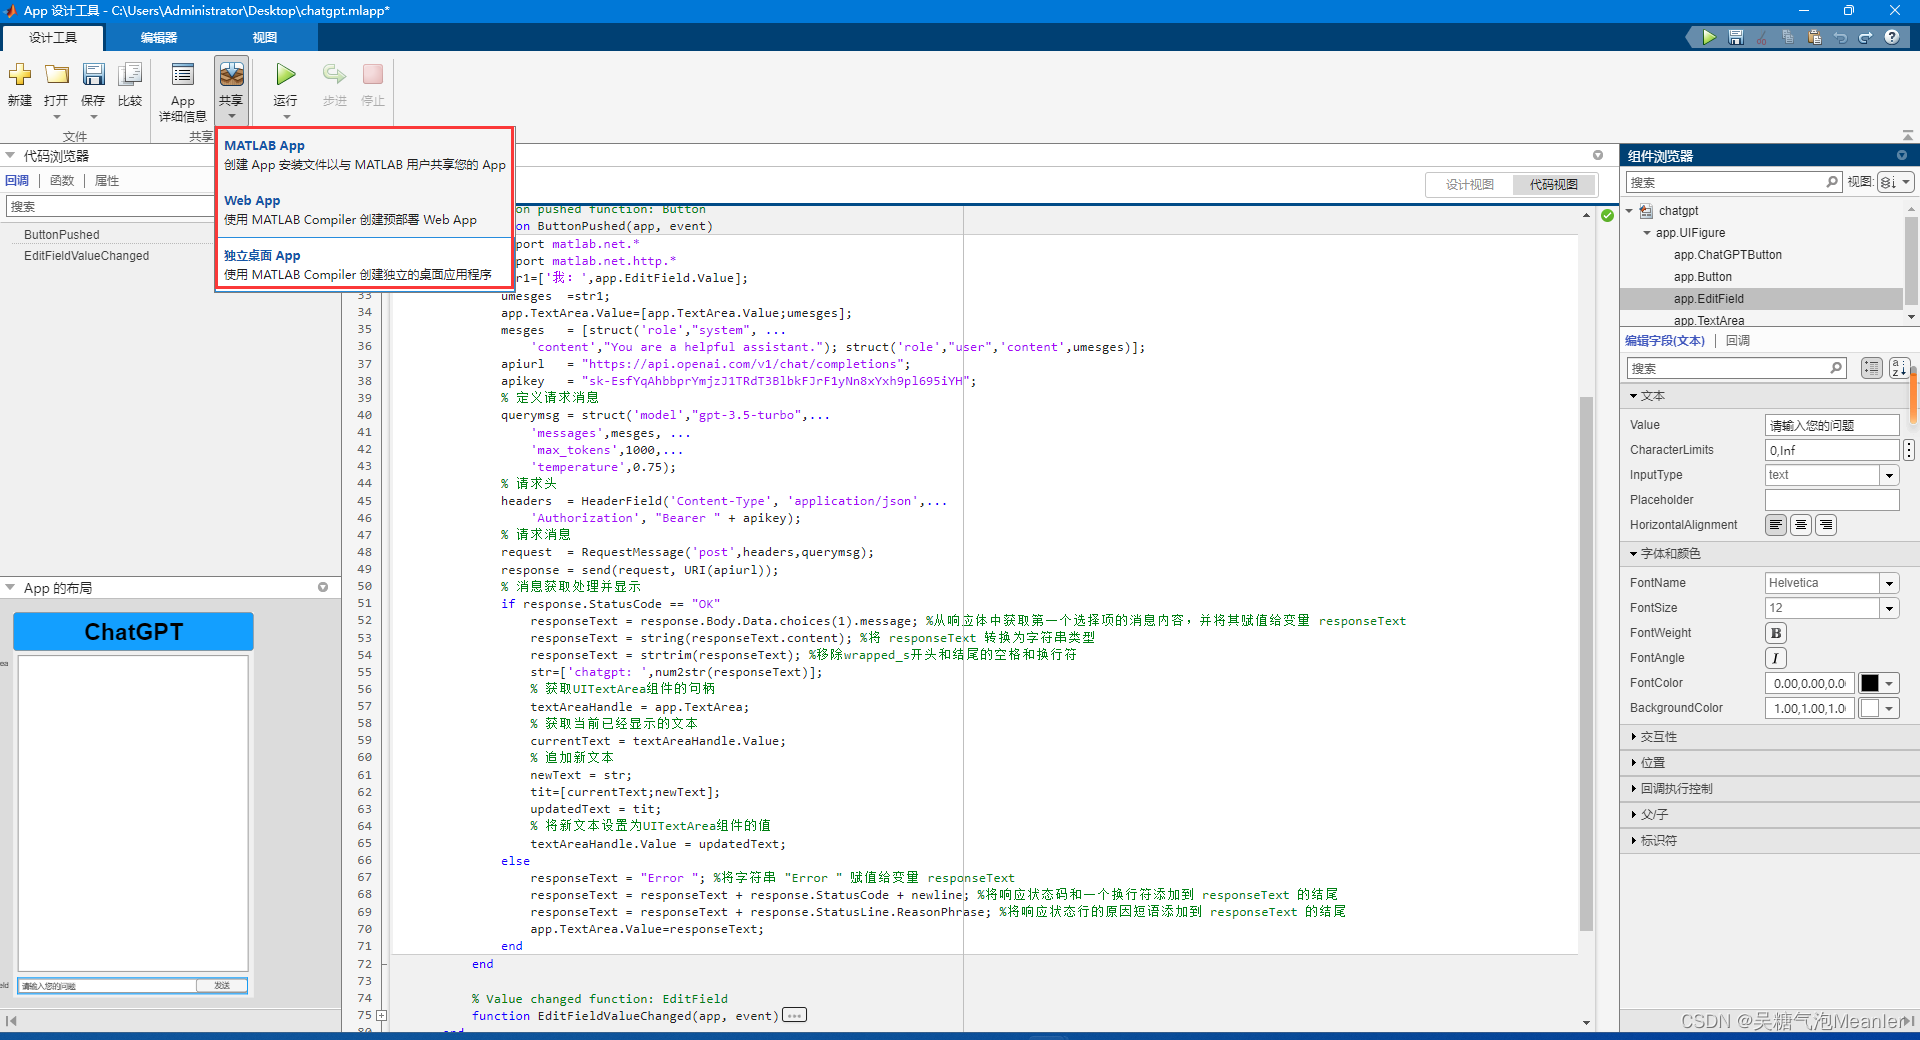Run the app with green Run (运行) icon
1920x1040 pixels.
286,75
